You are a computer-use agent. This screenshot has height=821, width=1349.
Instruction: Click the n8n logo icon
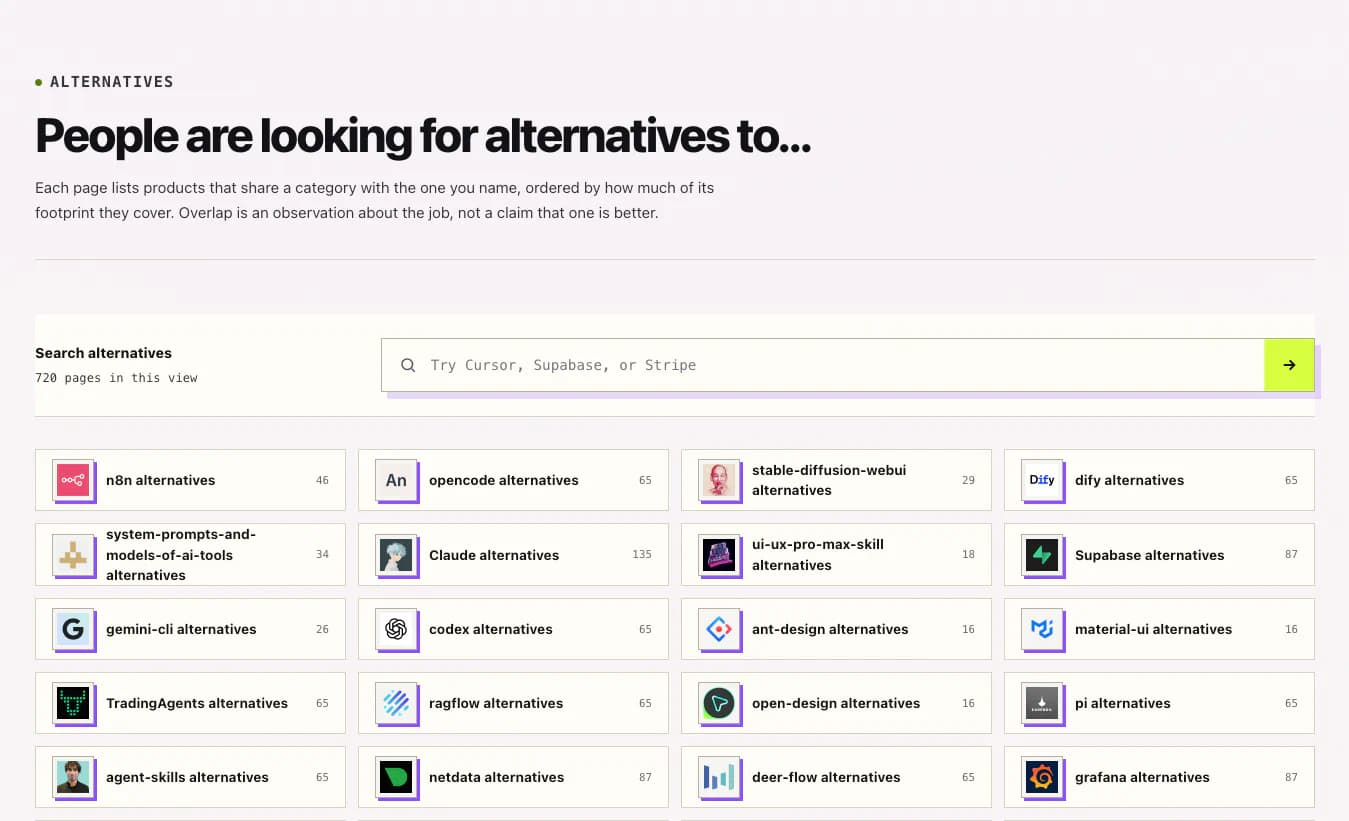point(73,480)
